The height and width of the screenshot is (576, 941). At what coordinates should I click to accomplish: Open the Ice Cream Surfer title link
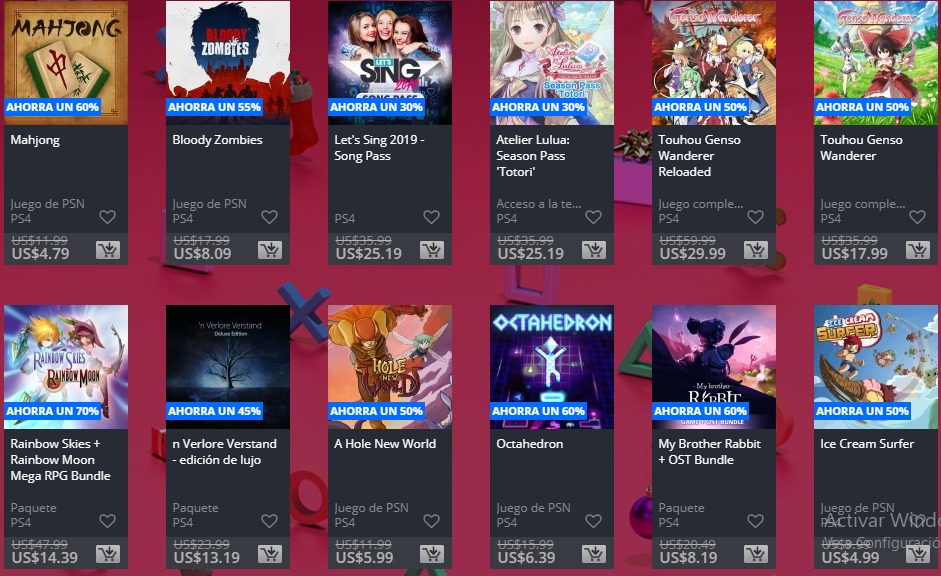click(x=867, y=443)
